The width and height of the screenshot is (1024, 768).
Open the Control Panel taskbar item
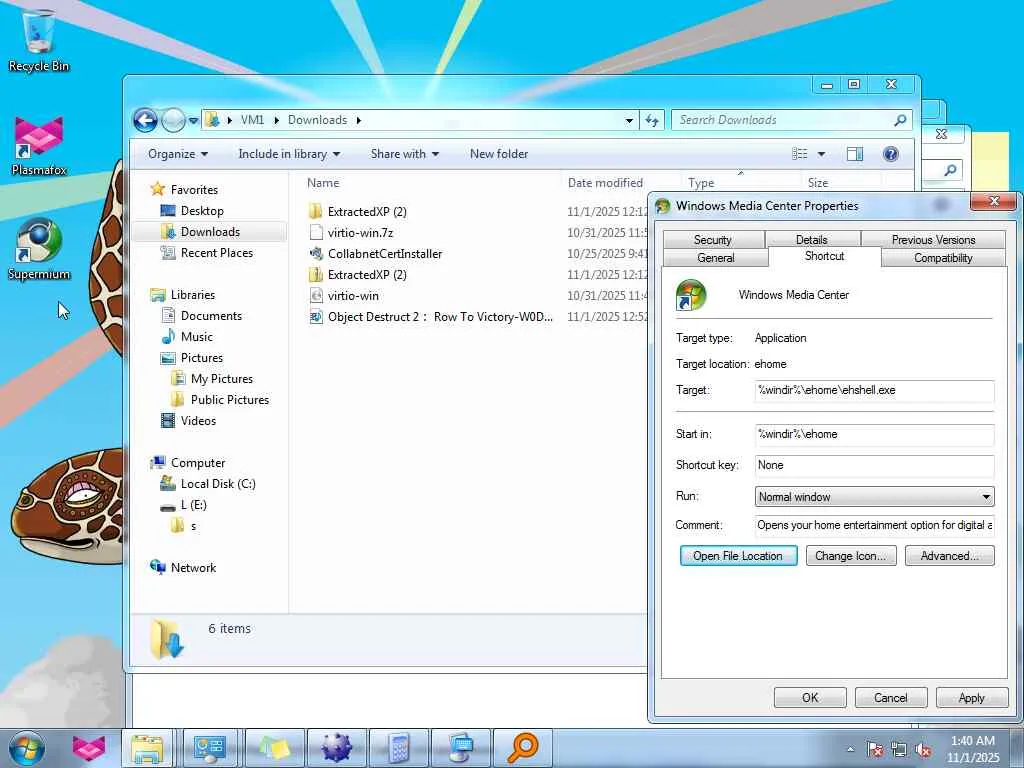pyautogui.click(x=210, y=748)
